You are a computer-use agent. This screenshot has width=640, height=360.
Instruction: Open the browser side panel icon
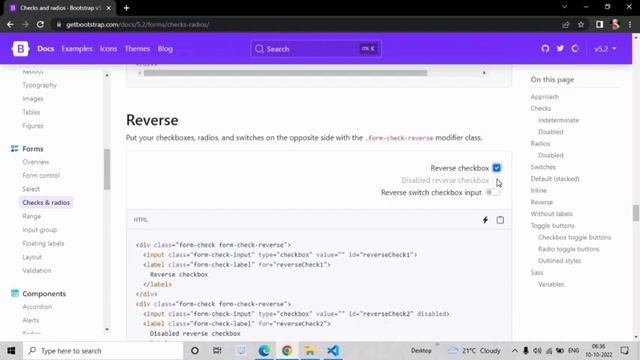599,24
